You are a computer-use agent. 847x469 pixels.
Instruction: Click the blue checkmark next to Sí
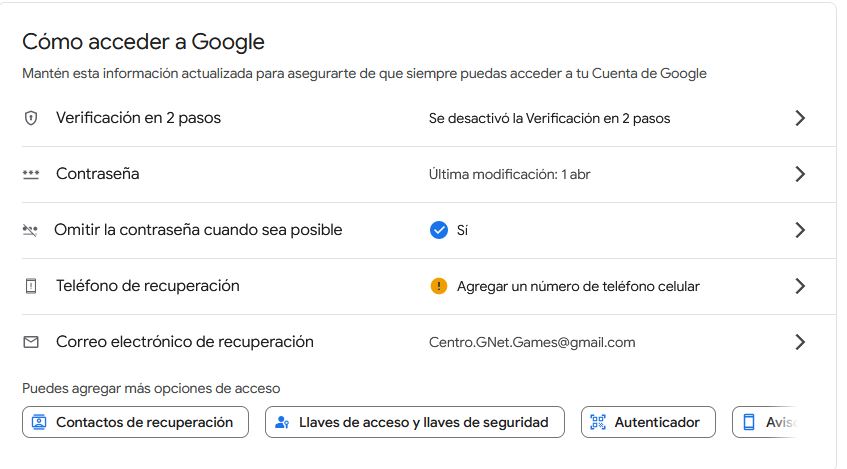[x=438, y=230]
